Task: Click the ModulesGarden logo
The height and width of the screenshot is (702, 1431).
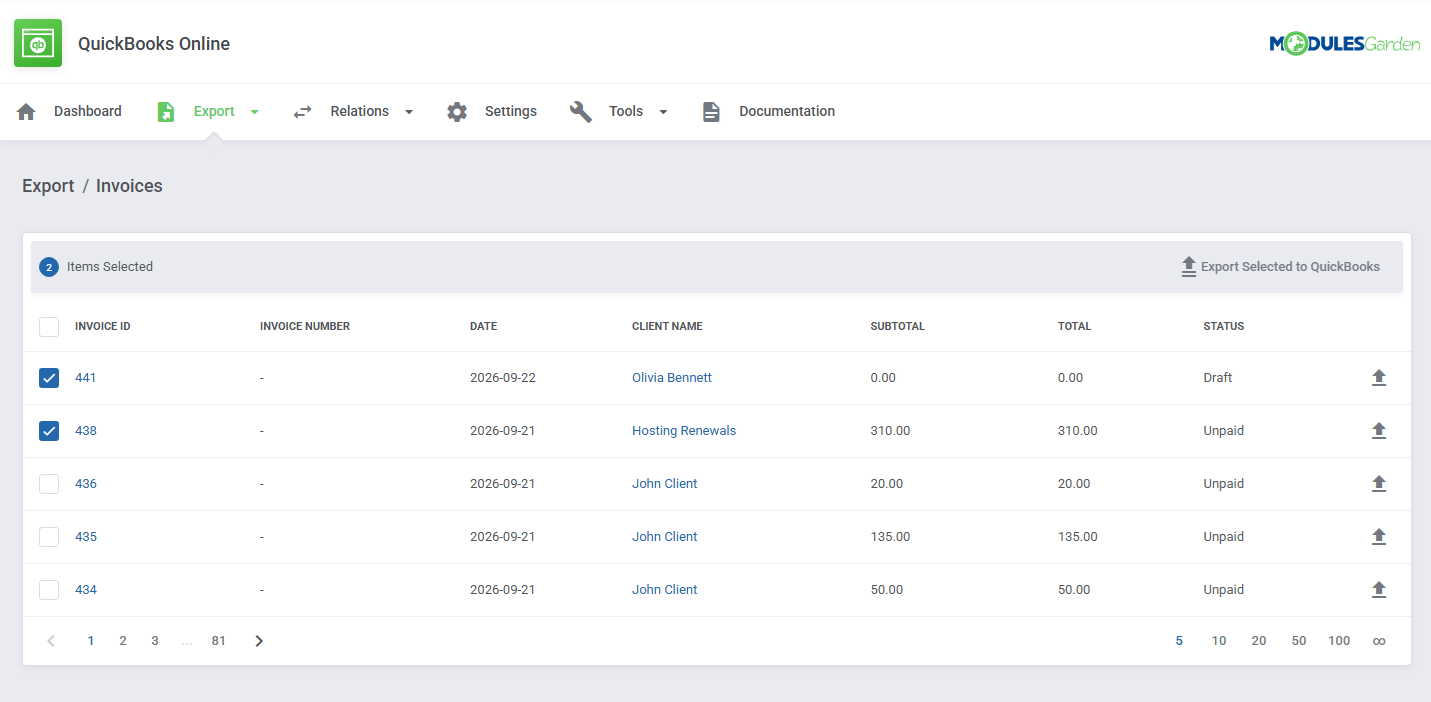Action: (x=1344, y=43)
